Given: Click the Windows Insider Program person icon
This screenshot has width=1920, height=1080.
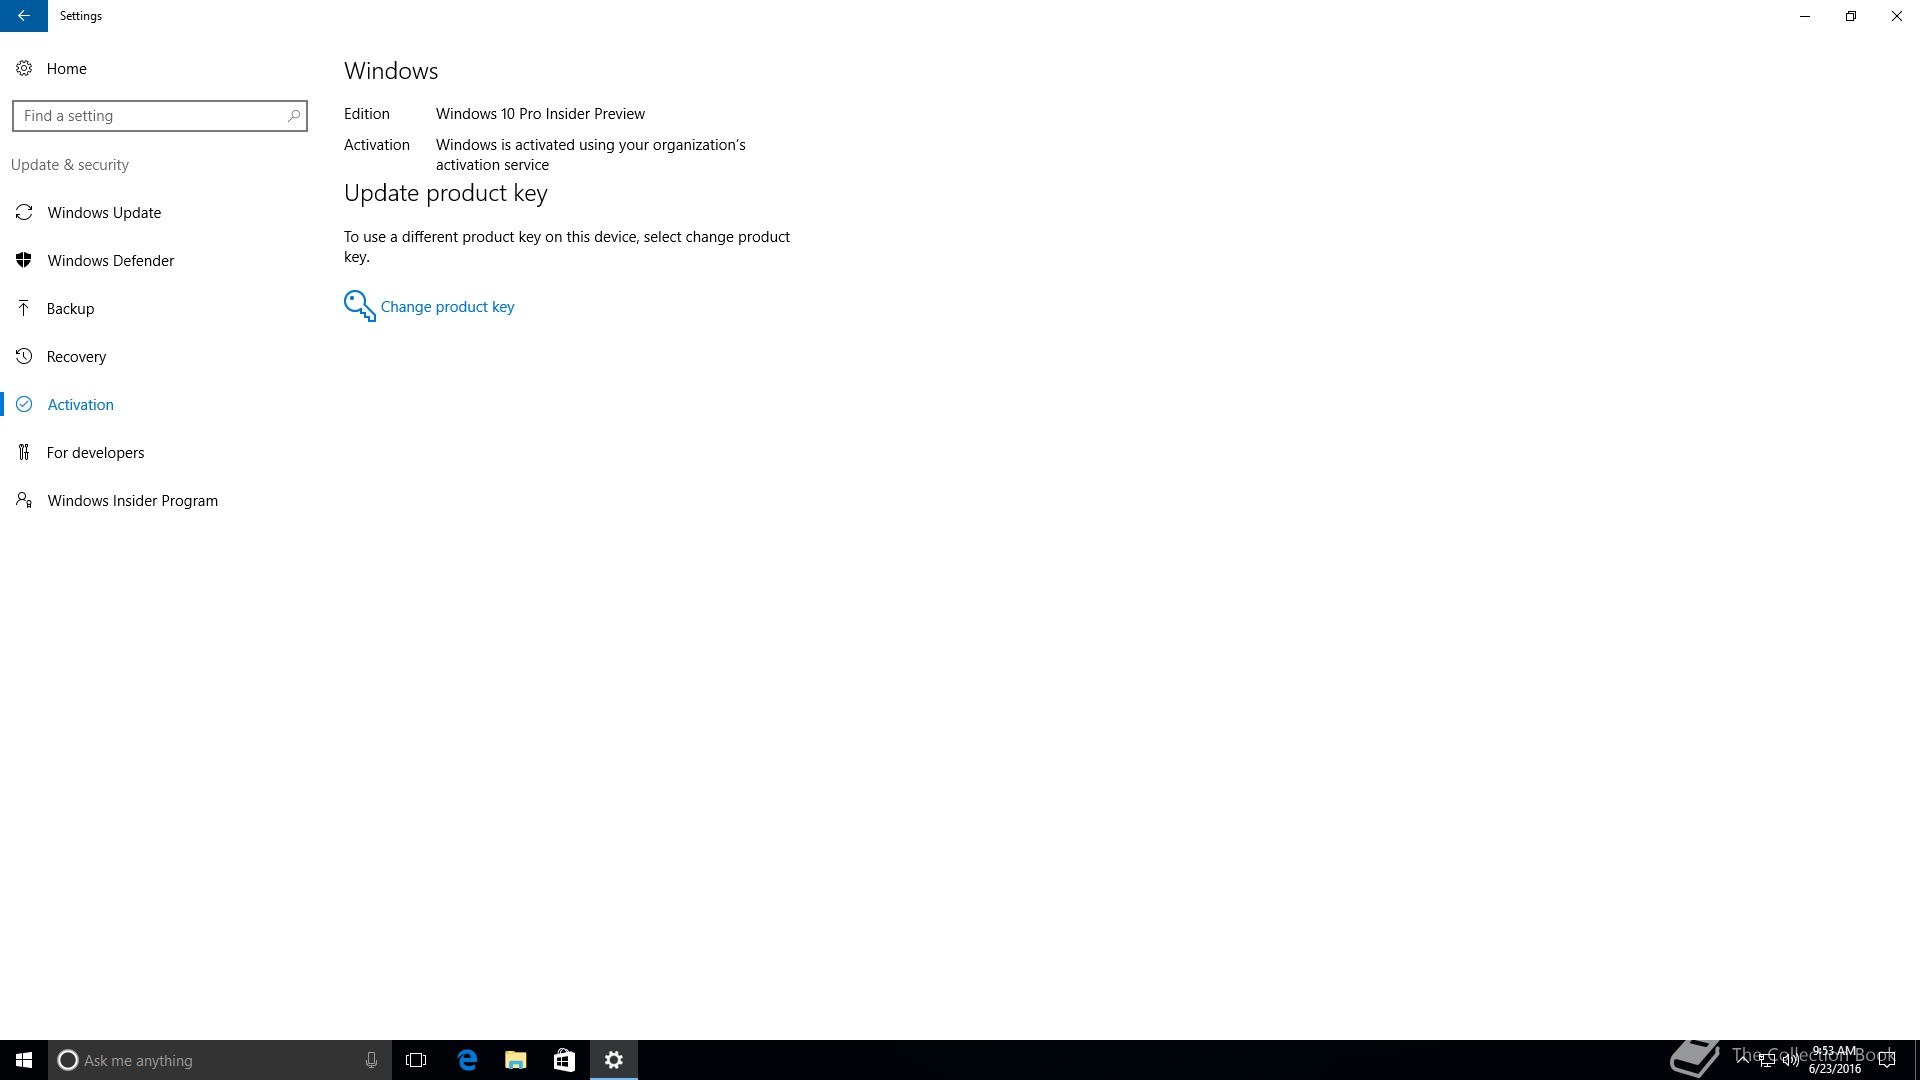Looking at the screenshot, I should click(x=24, y=500).
